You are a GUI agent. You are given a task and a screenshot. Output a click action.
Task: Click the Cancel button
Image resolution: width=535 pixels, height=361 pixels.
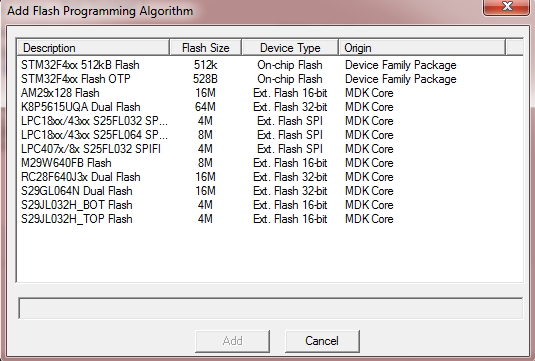pyautogui.click(x=322, y=341)
